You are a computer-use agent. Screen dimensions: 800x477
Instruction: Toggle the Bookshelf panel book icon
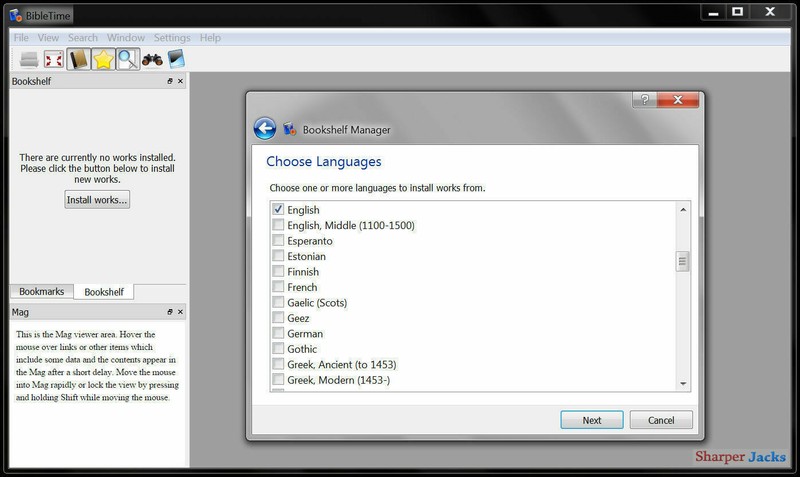(x=79, y=60)
